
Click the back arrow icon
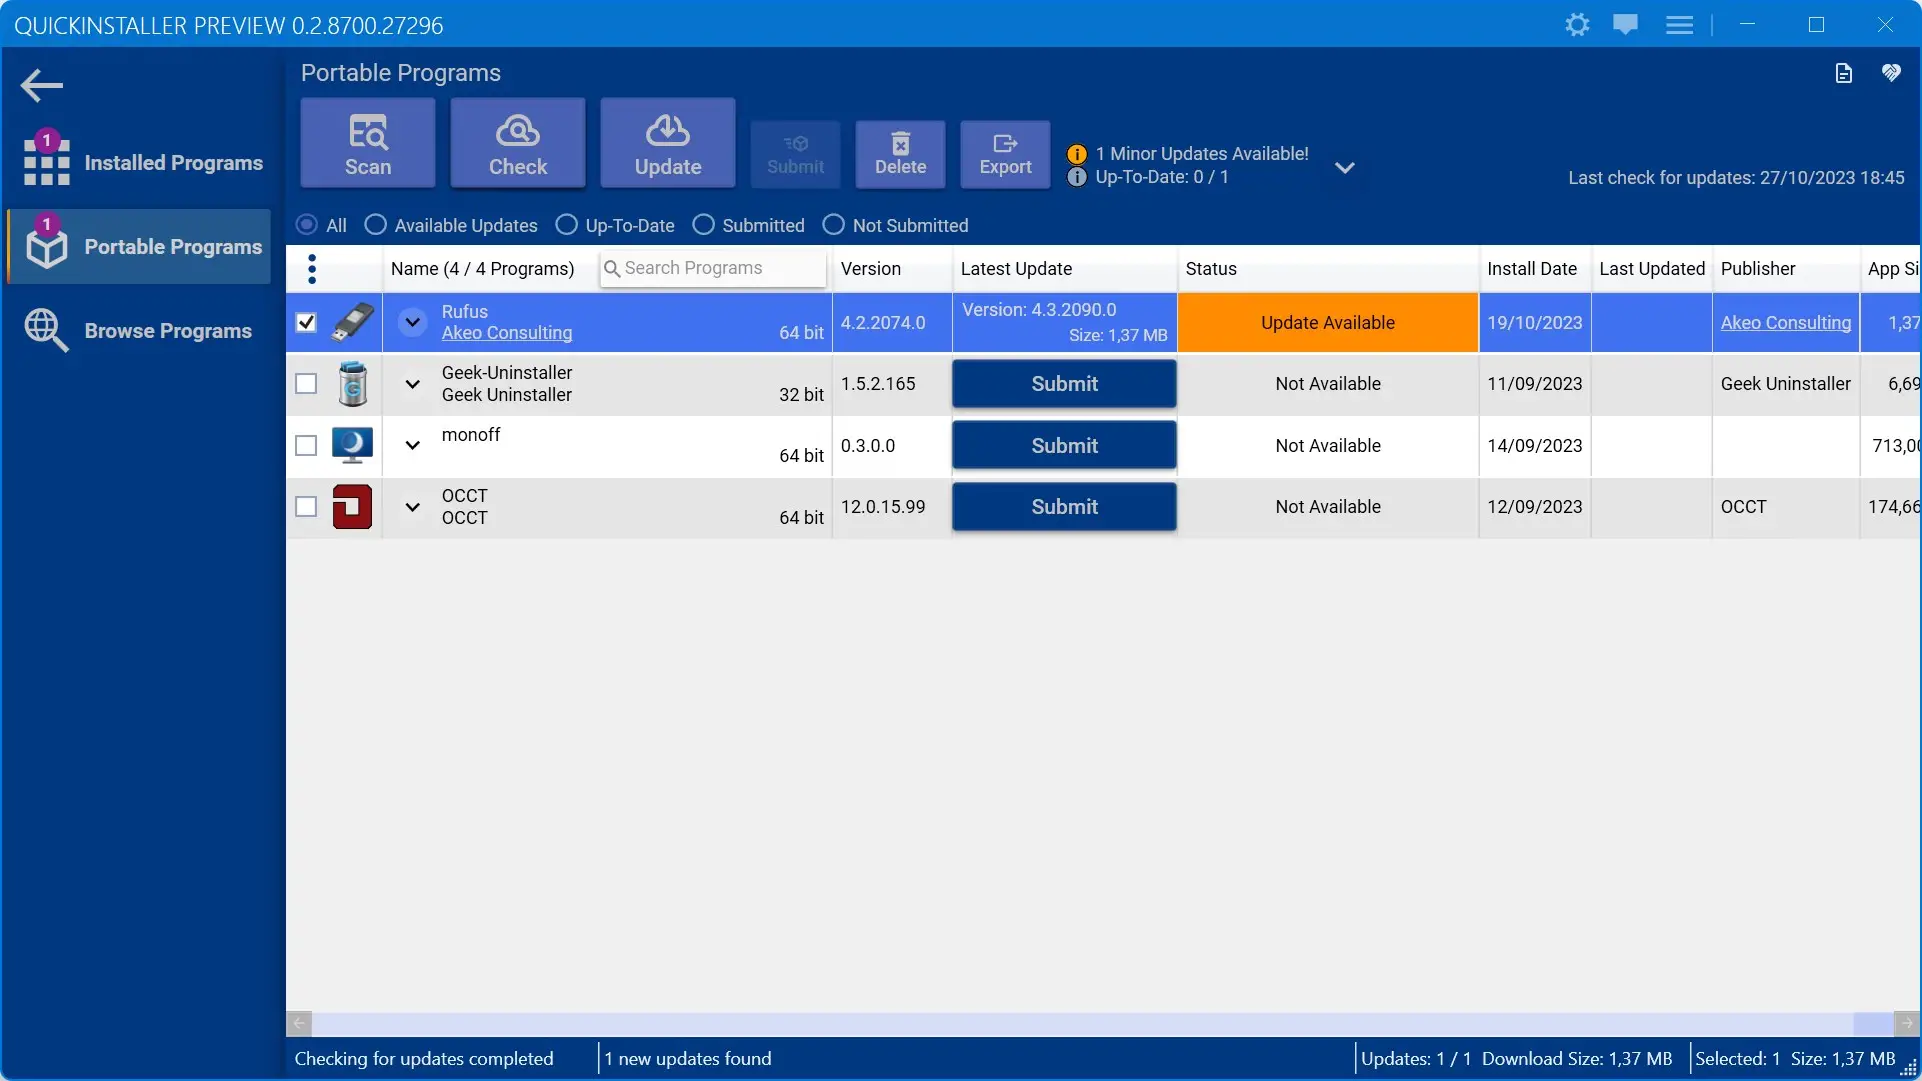[x=42, y=85]
